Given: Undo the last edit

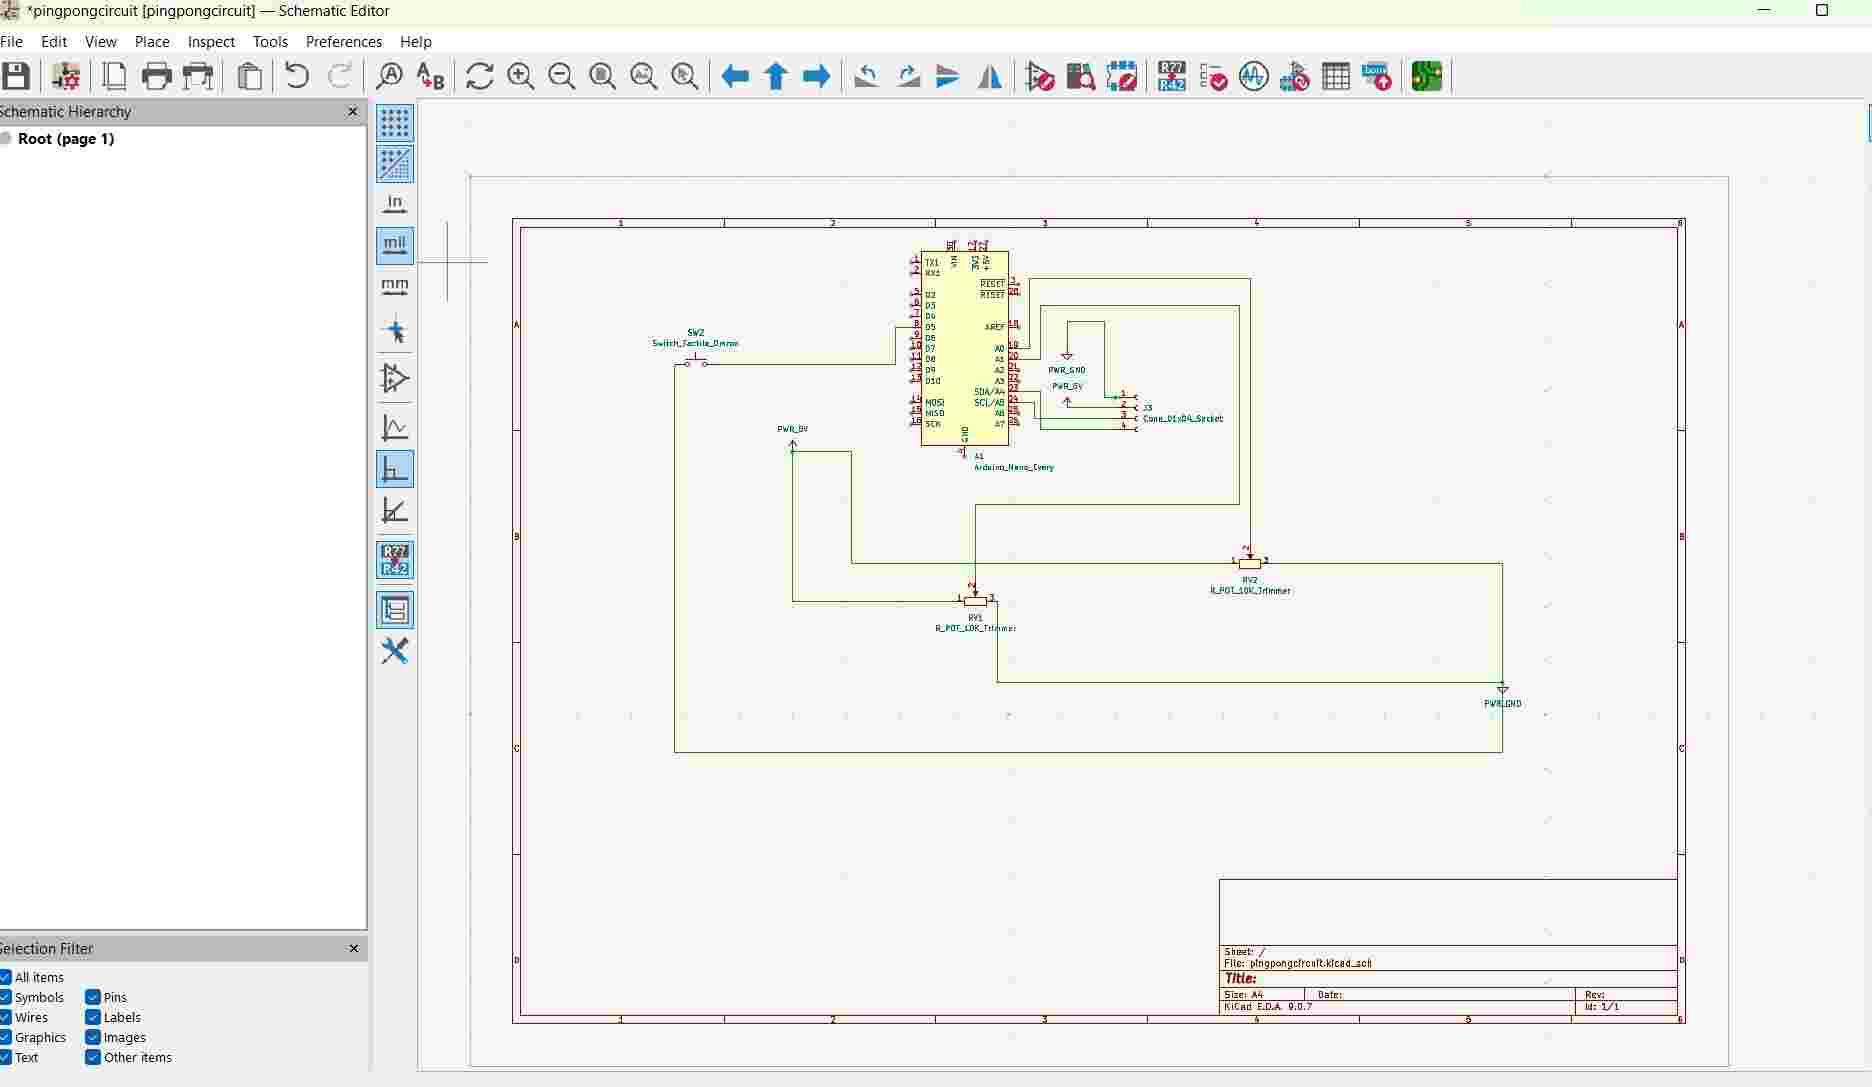Looking at the screenshot, I should pos(296,75).
